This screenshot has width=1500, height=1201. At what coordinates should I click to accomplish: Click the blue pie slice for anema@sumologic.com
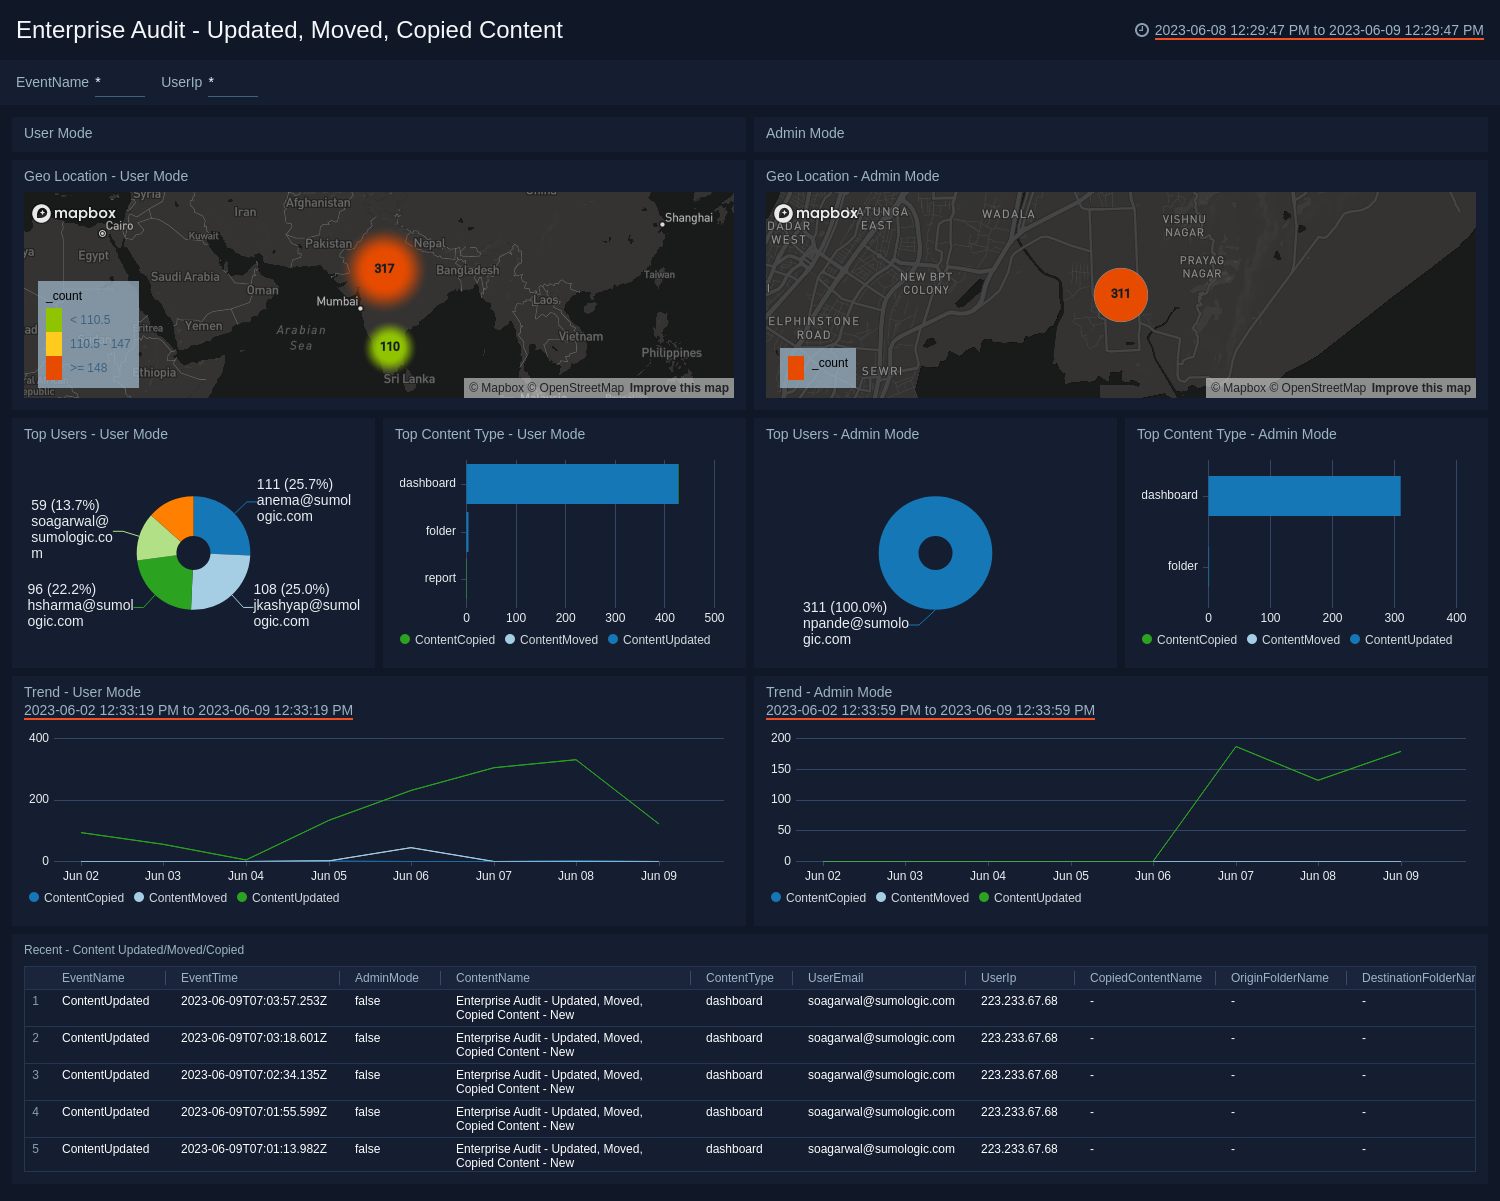pos(221,524)
